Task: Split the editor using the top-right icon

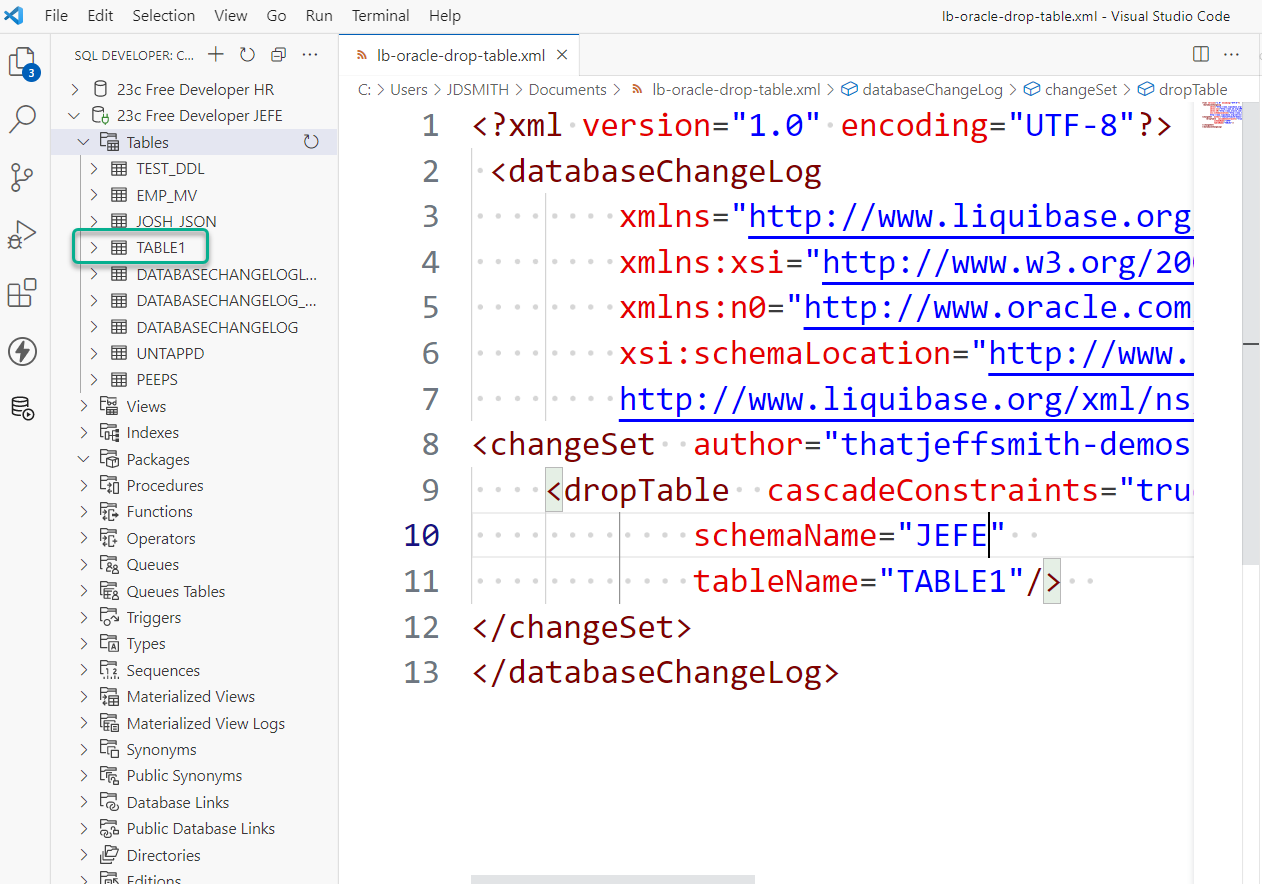Action: 1199,54
